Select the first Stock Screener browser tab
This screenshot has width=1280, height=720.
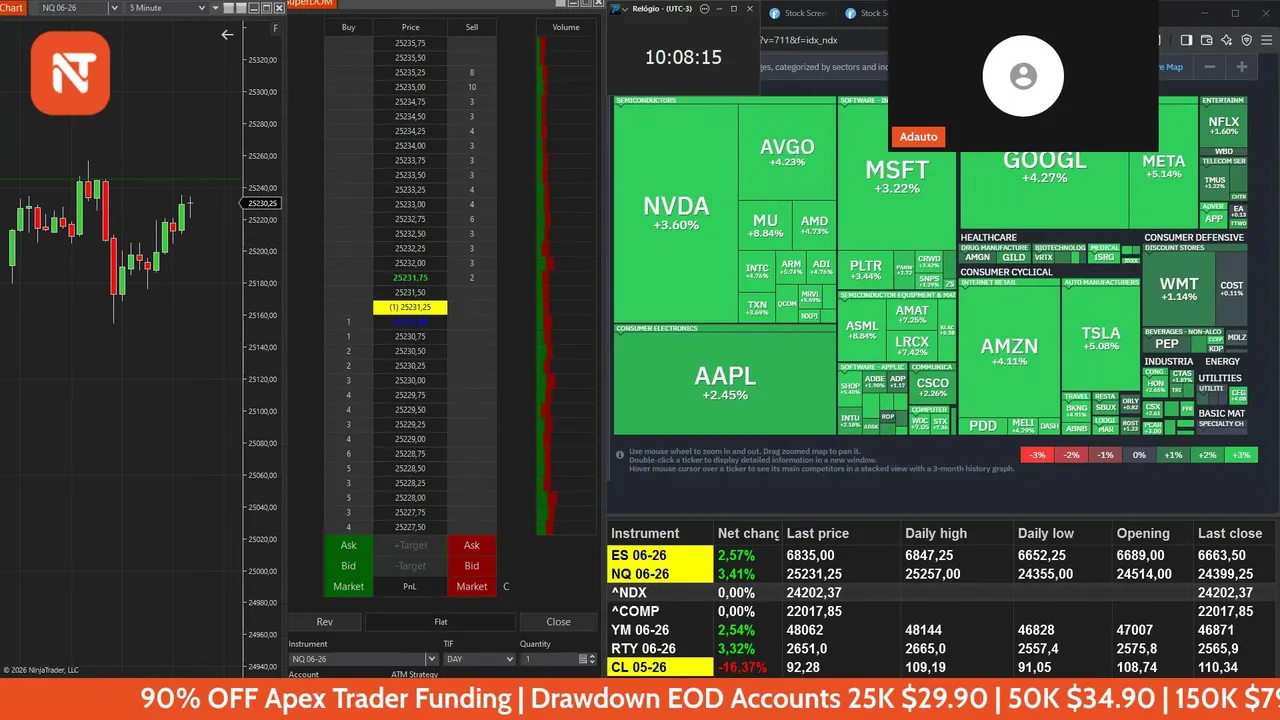coord(797,13)
